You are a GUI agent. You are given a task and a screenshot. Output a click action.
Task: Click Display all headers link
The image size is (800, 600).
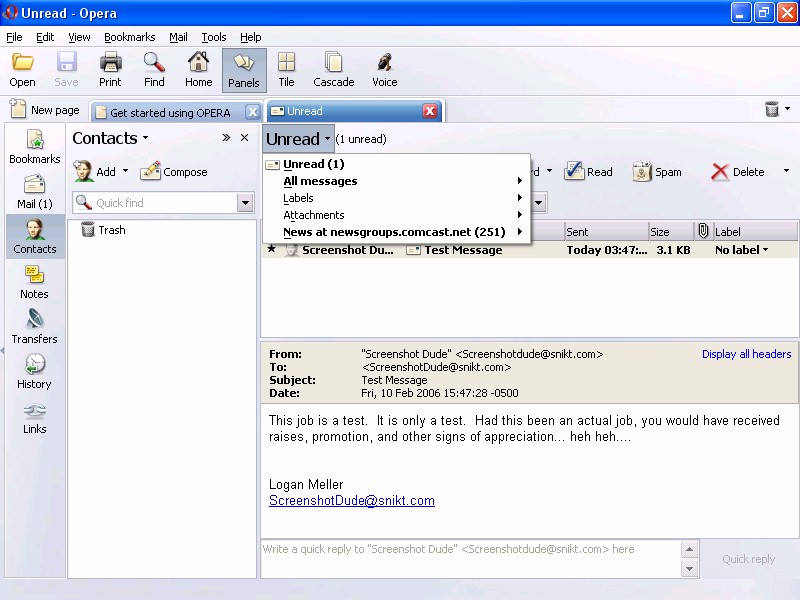click(746, 354)
